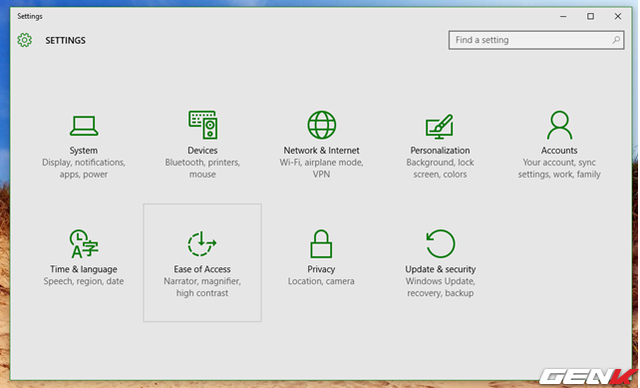Click the 'Bluetooth, printers, mouse' description
640x388 pixels.
pos(202,169)
